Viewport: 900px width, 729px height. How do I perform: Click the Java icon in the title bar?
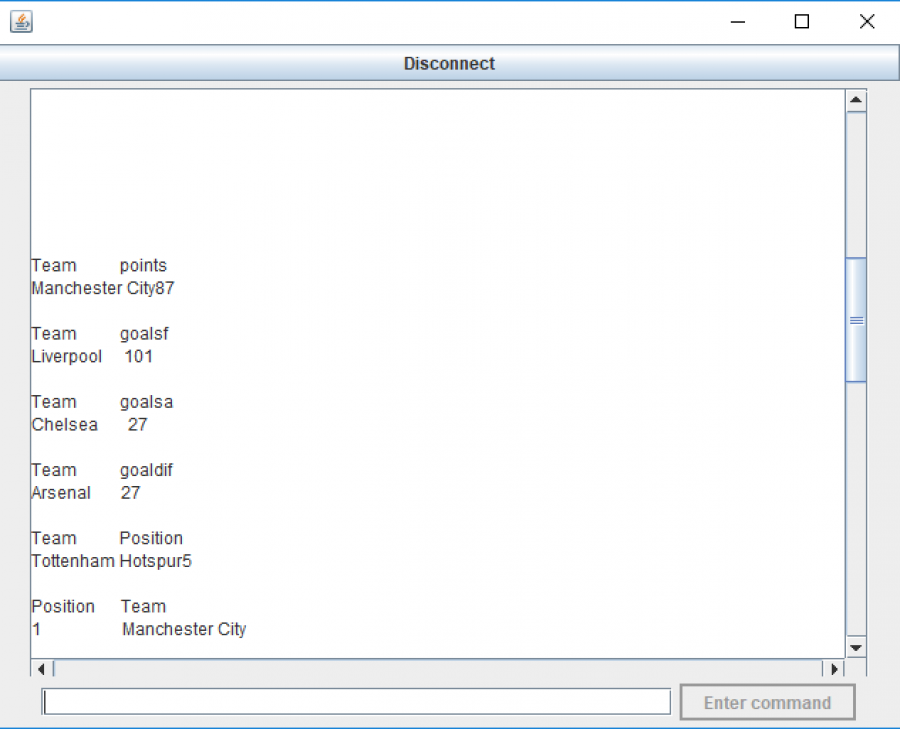pyautogui.click(x=21, y=22)
